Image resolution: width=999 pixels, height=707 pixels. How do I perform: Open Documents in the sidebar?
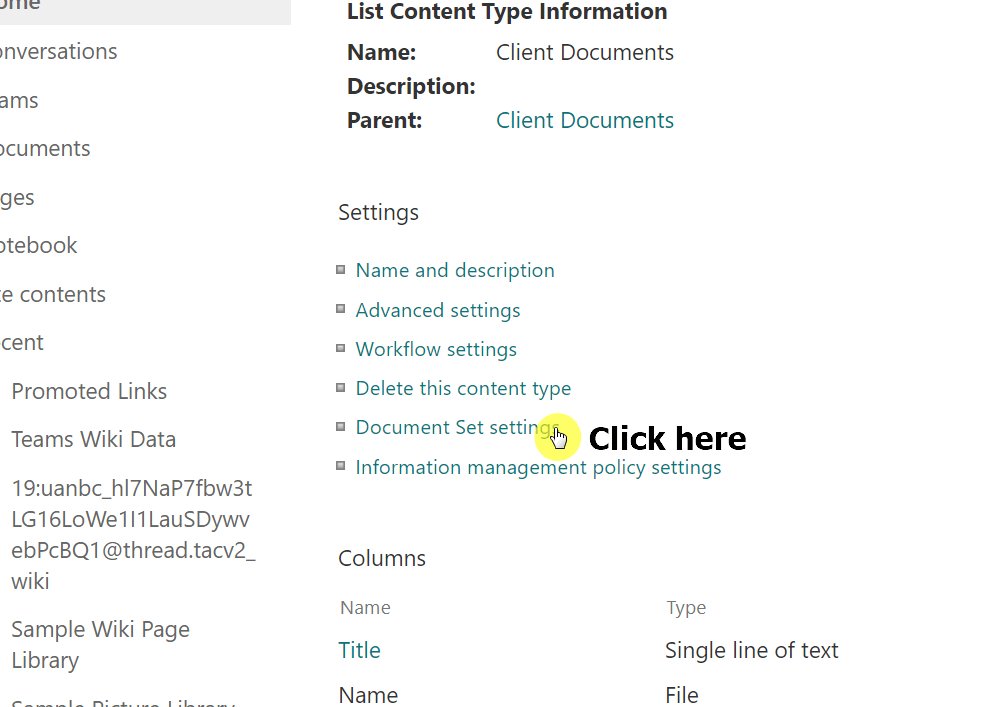point(45,148)
